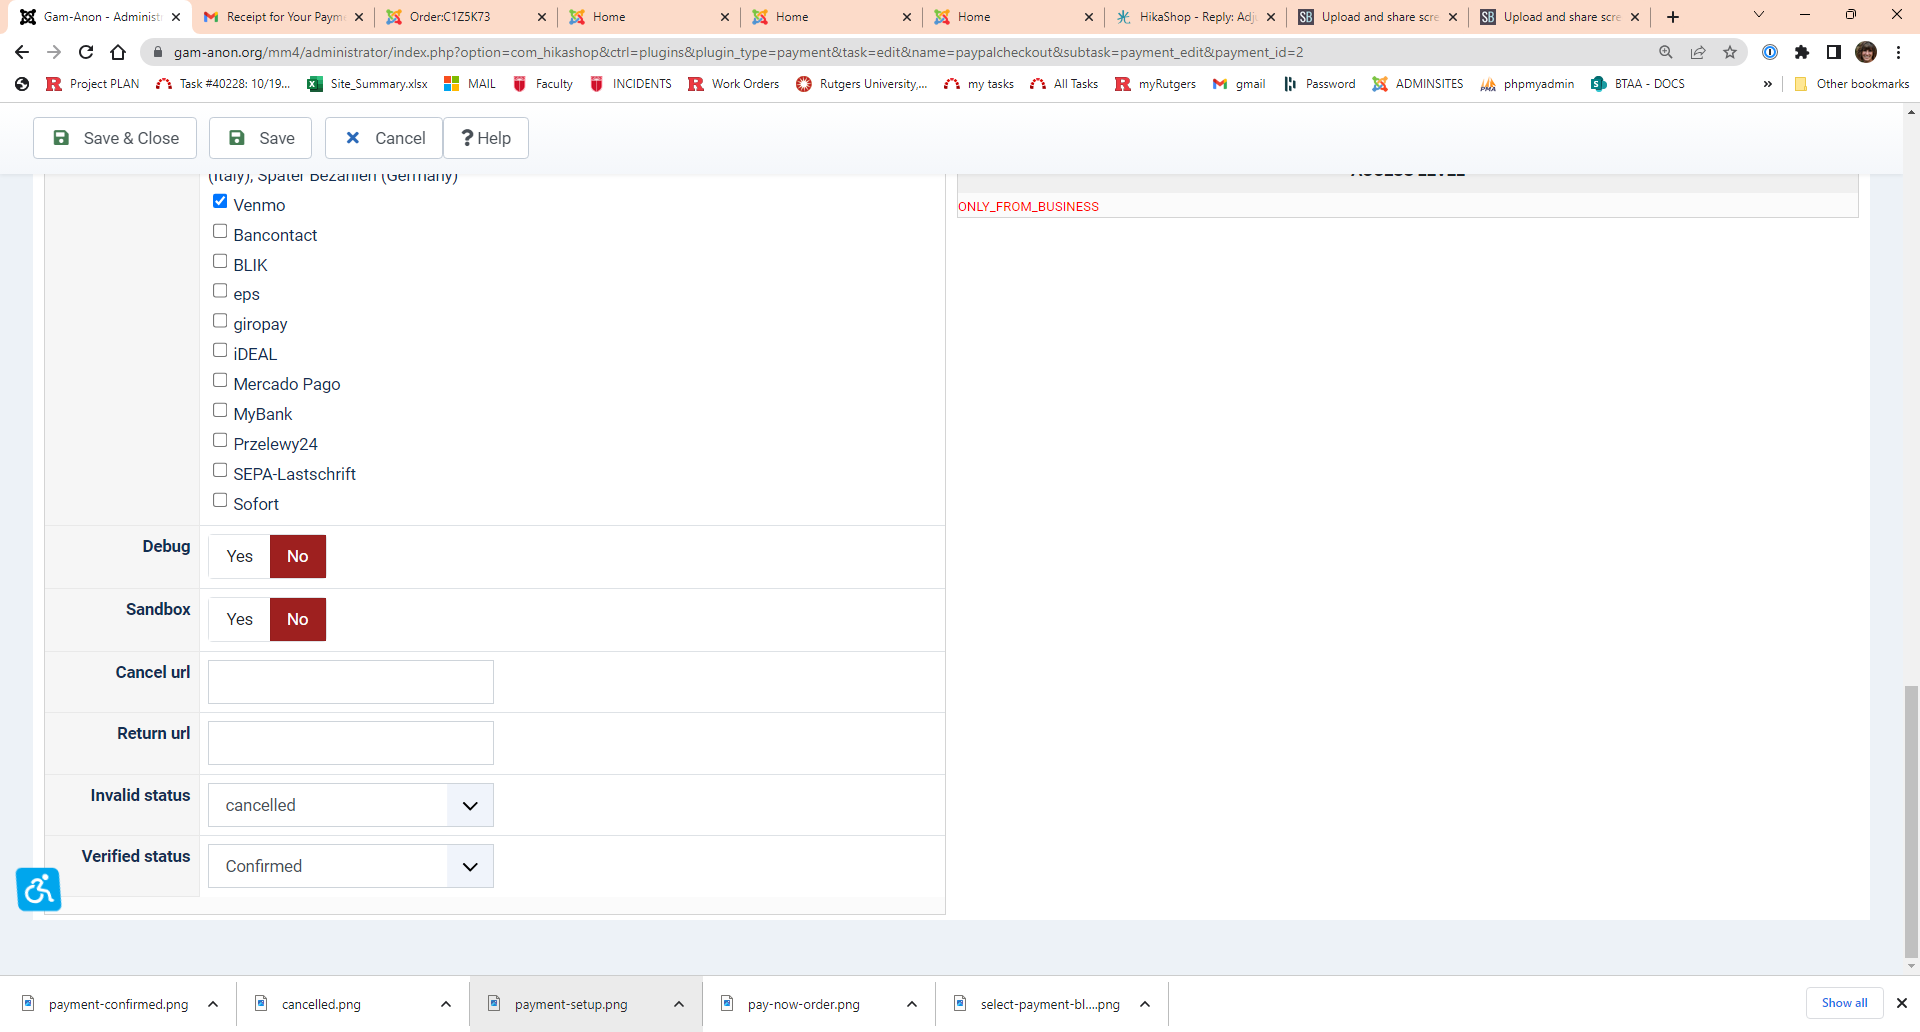
Task: Open the Project PLAN bookmark
Action: click(93, 84)
